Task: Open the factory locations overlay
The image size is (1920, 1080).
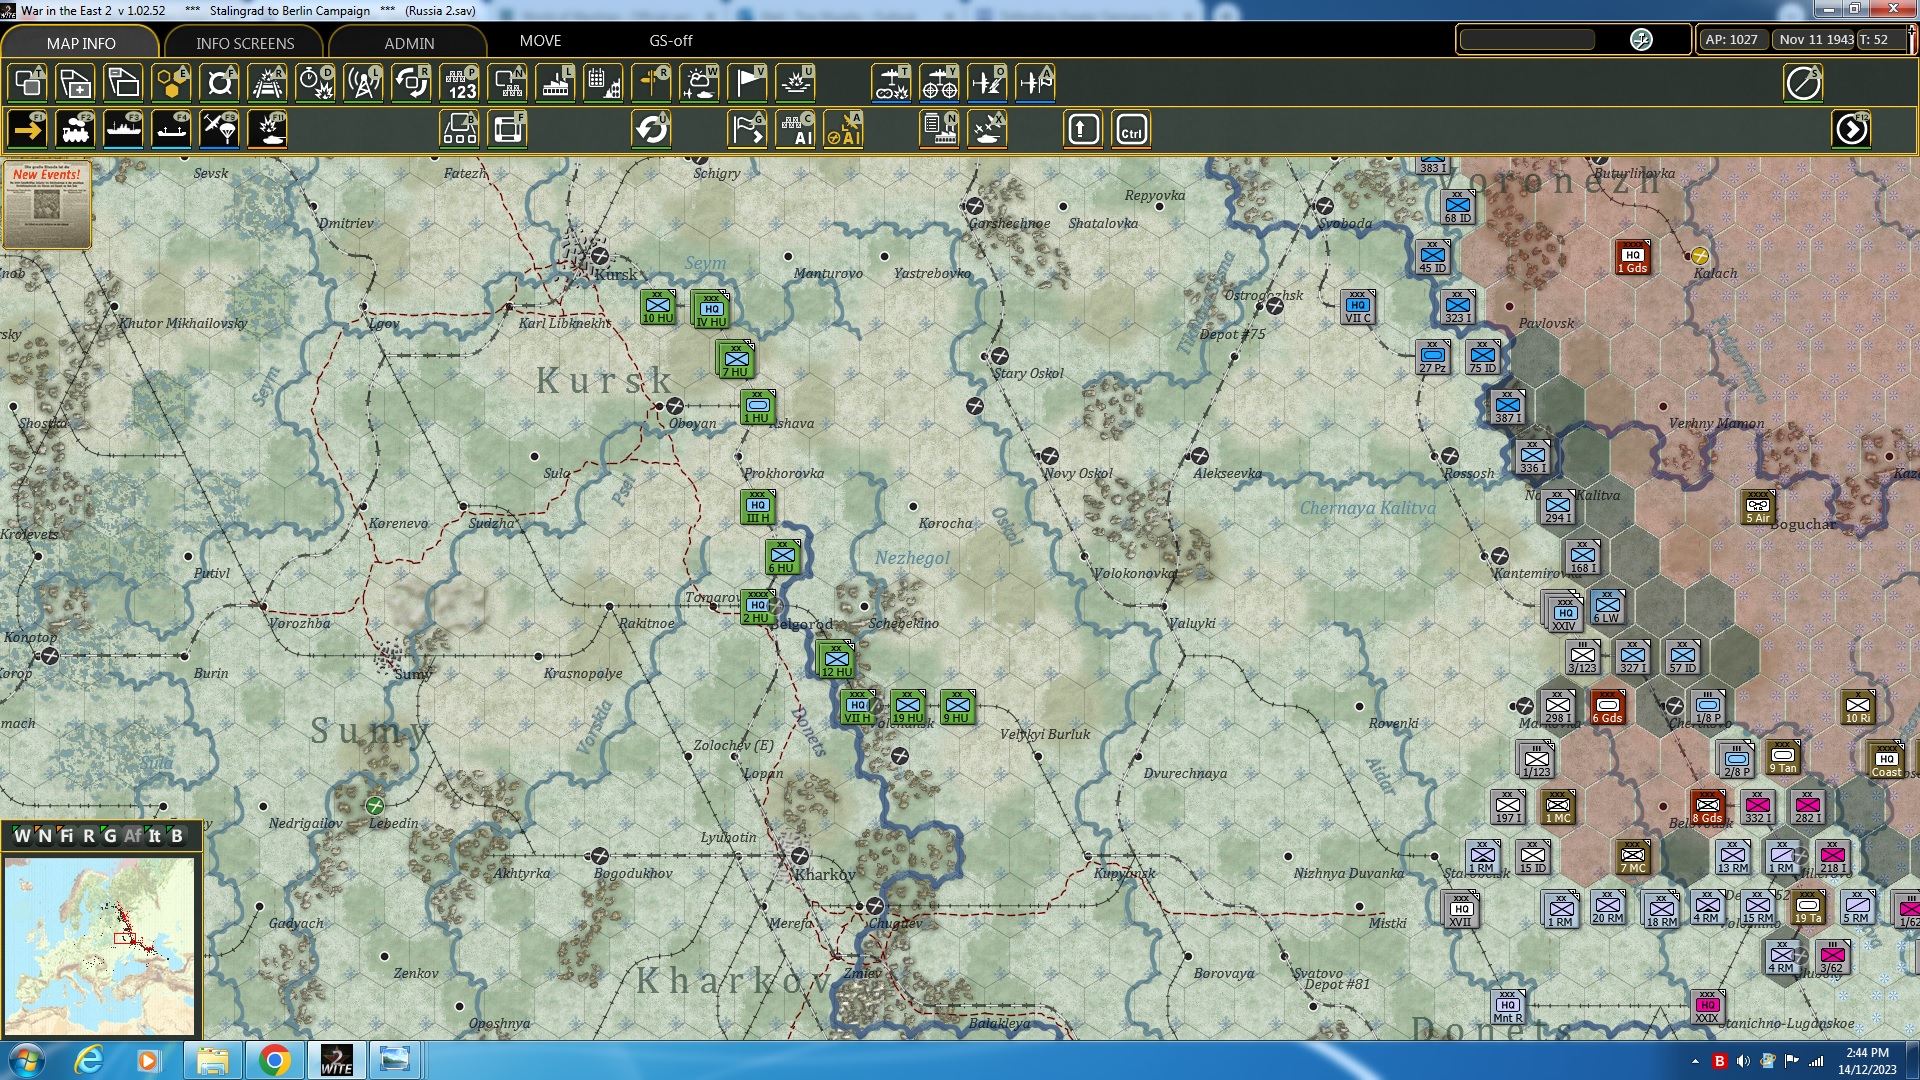Action: pos(555,83)
